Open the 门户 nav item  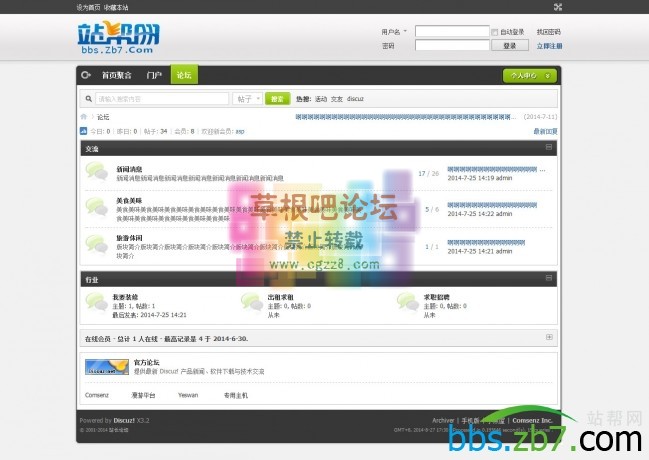point(154,75)
